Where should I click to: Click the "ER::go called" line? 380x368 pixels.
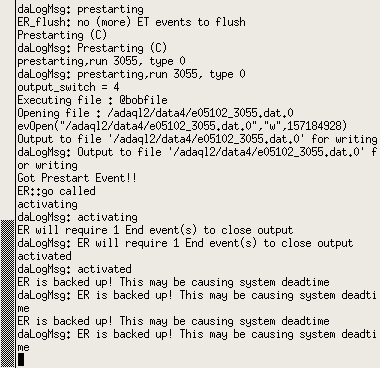pos(56,191)
